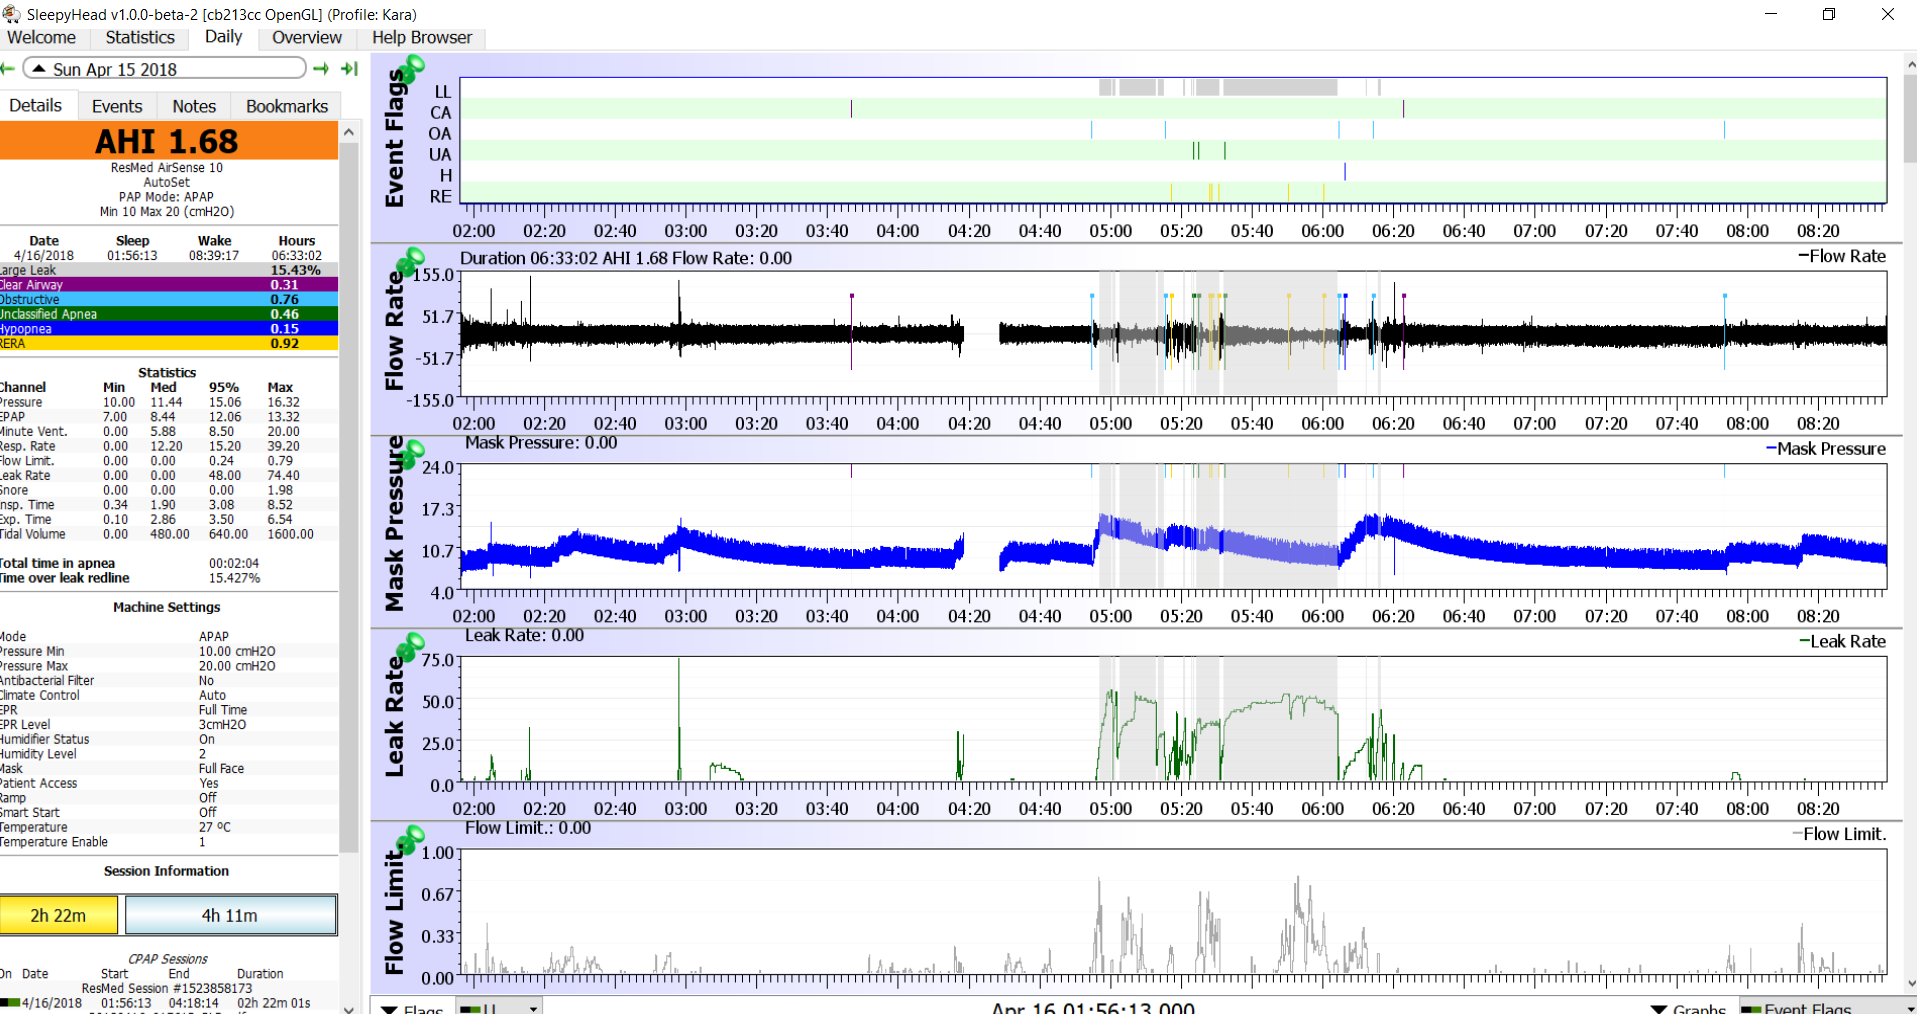Click the Unclassified Apnea green event row
Screen dimensions: 1917x1014
[x=168, y=314]
